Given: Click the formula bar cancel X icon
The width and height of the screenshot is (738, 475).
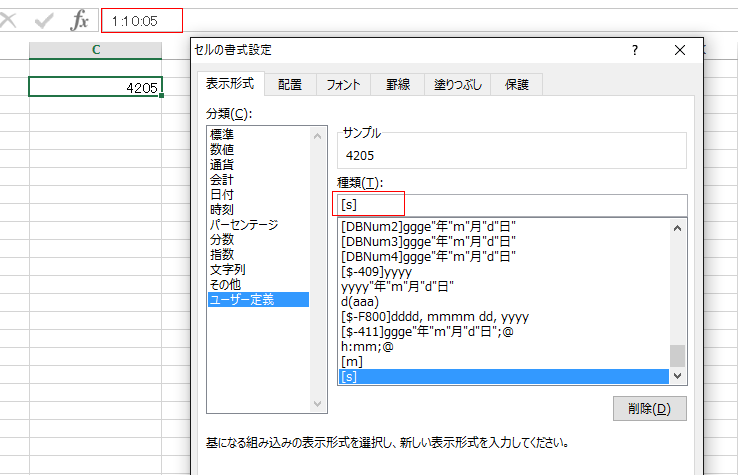Looking at the screenshot, I should (7, 21).
